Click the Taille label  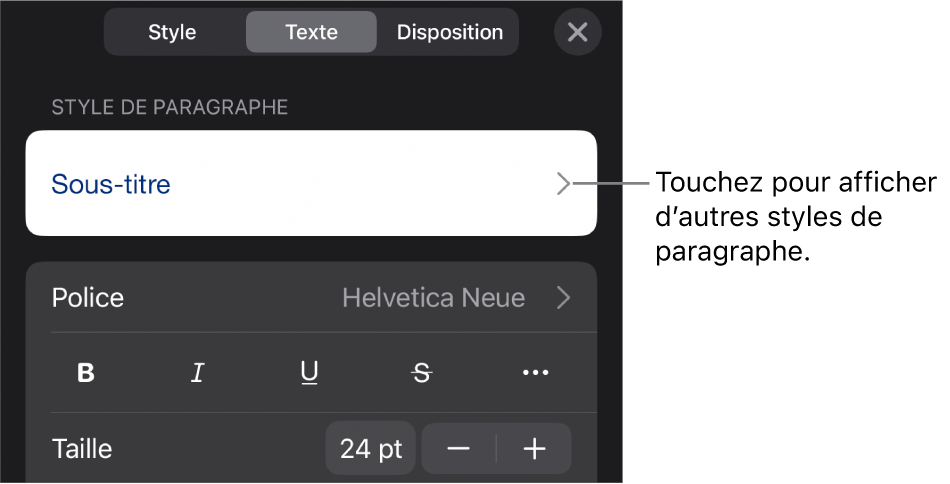[x=82, y=449]
